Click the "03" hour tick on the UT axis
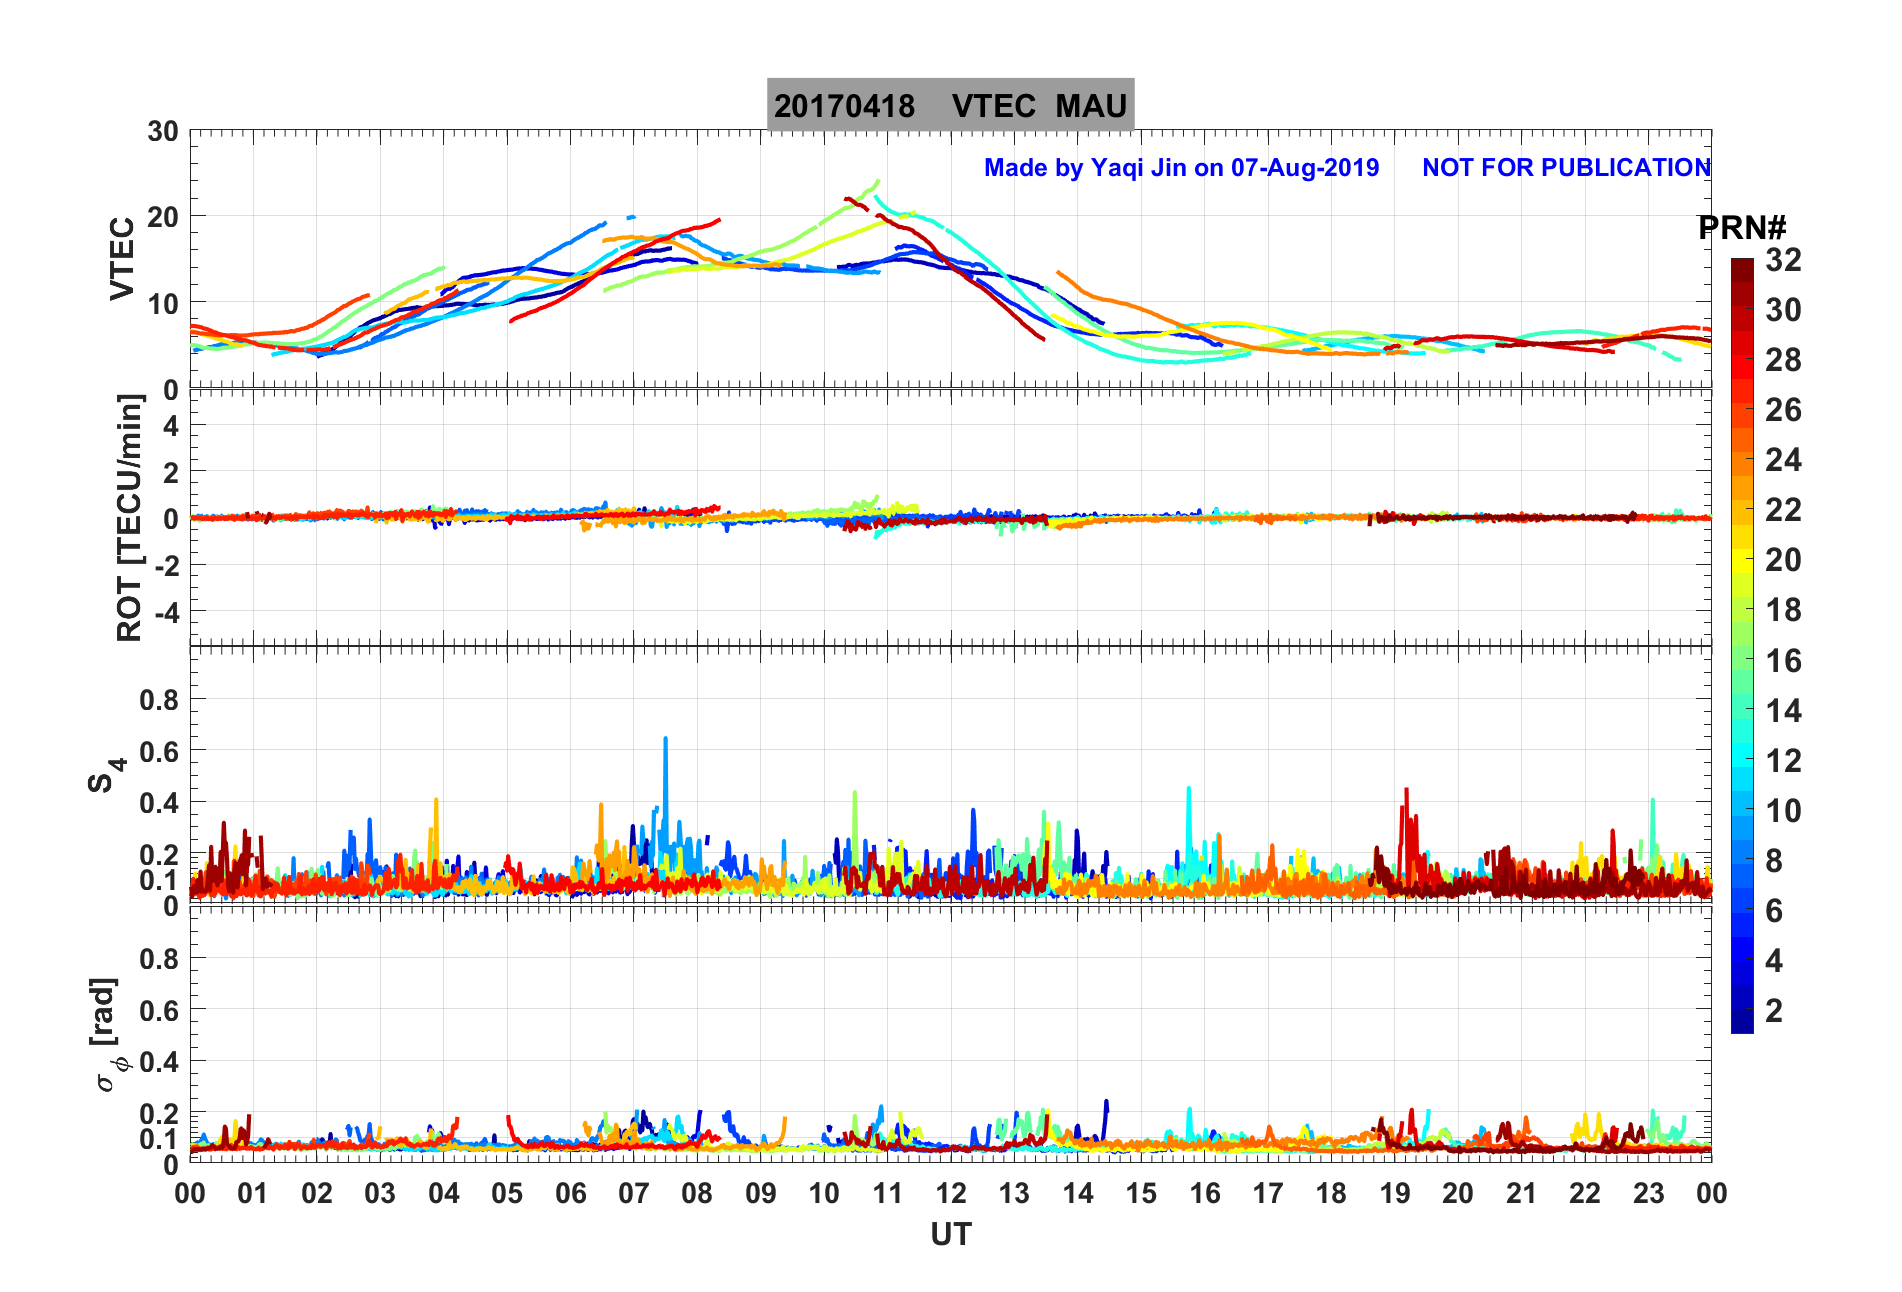Image resolution: width=1902 pixels, height=1292 pixels. [380, 1193]
